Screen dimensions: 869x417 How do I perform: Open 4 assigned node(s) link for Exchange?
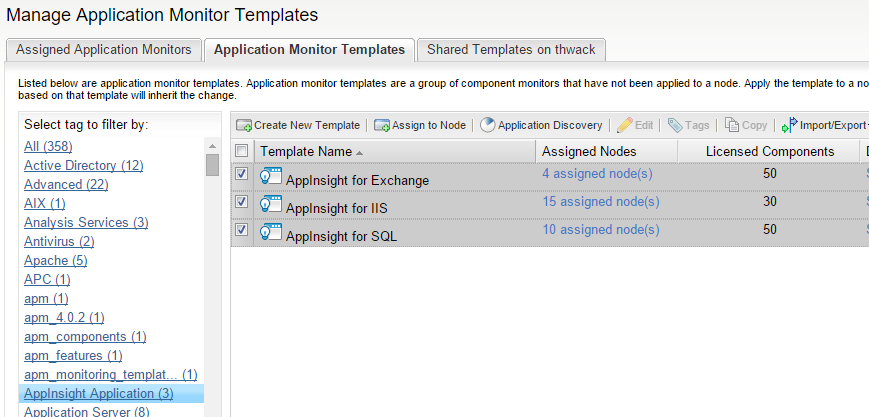pos(597,174)
